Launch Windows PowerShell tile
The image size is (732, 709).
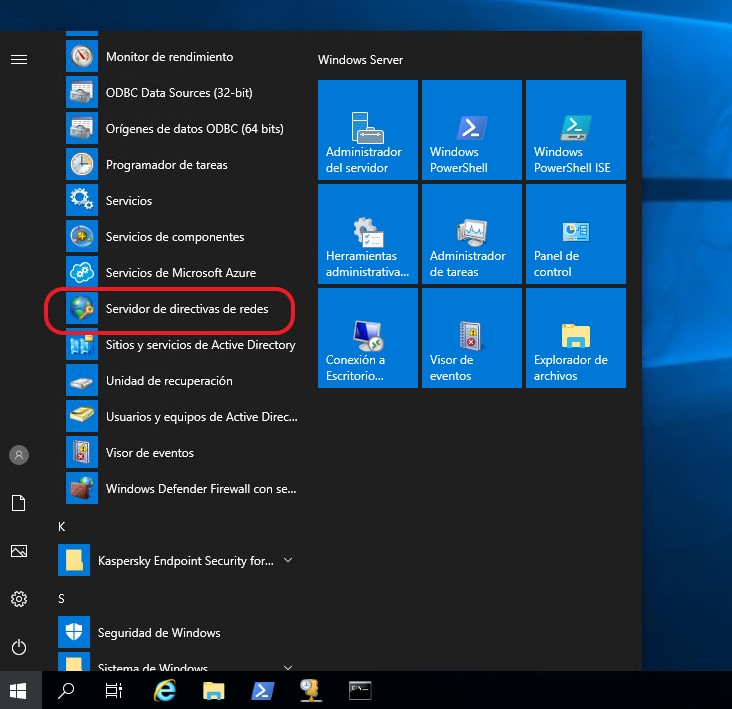tap(472, 130)
